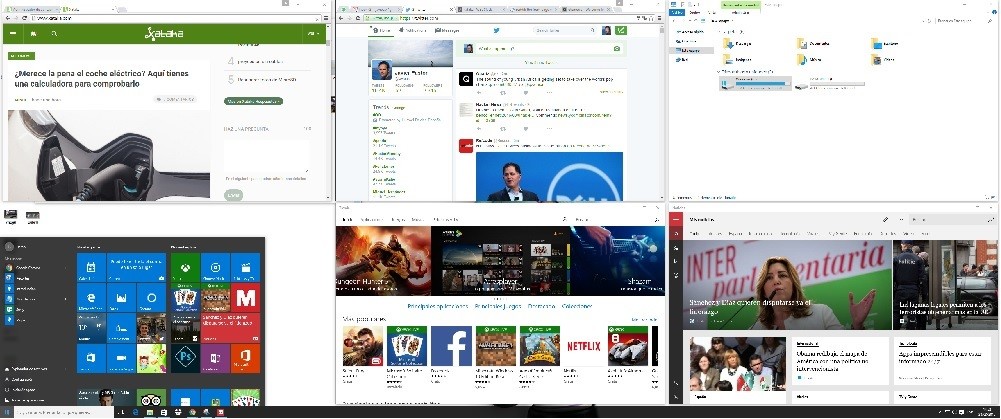Viewport: 1001px width, 419px height.
Task: Open Dungeon Hunter banner in the Store
Action: (x=384, y=261)
